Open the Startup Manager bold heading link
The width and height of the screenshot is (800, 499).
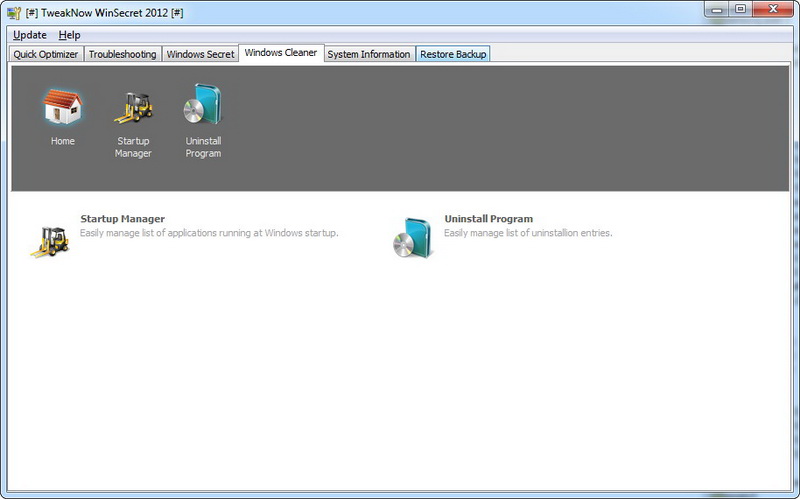pos(122,219)
